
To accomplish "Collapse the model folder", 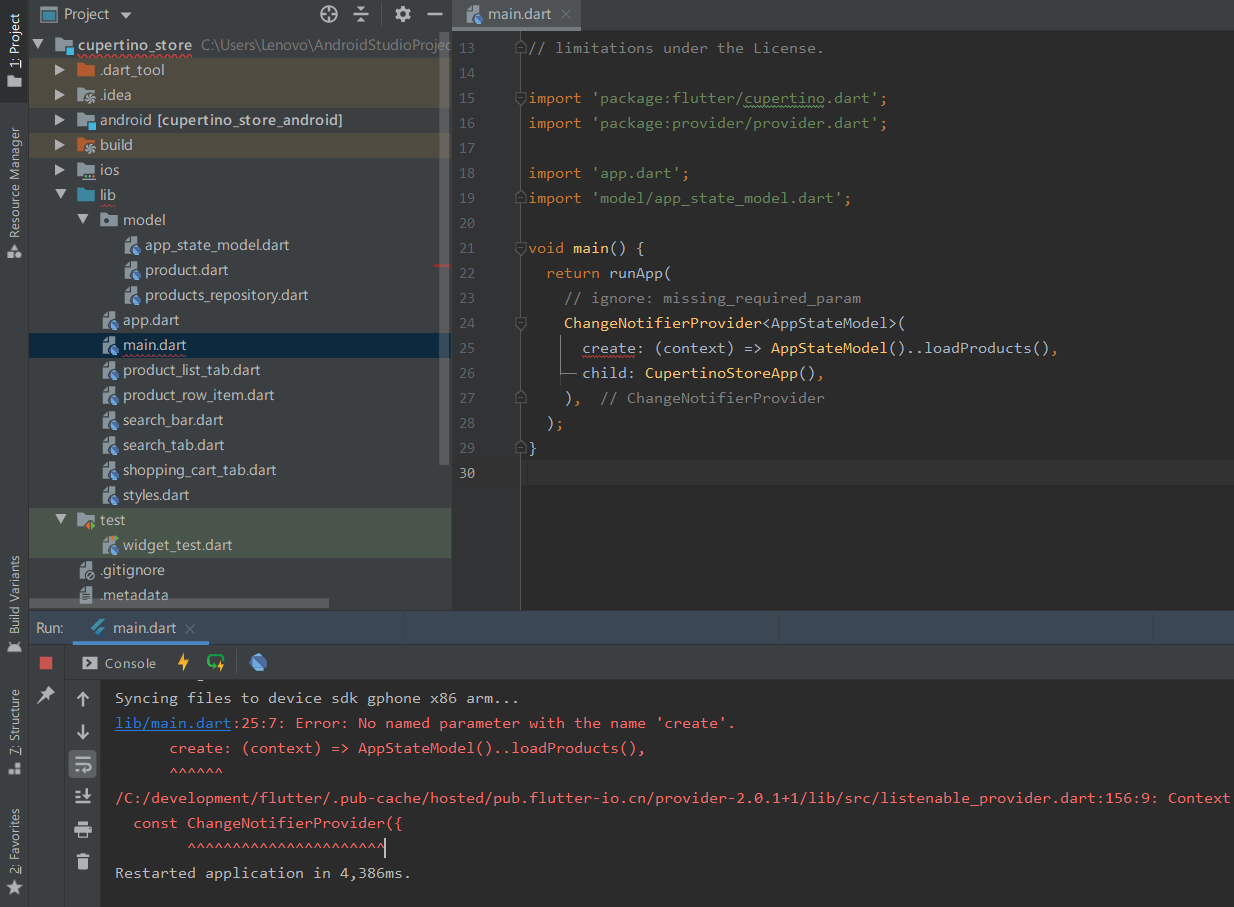I will tap(84, 220).
